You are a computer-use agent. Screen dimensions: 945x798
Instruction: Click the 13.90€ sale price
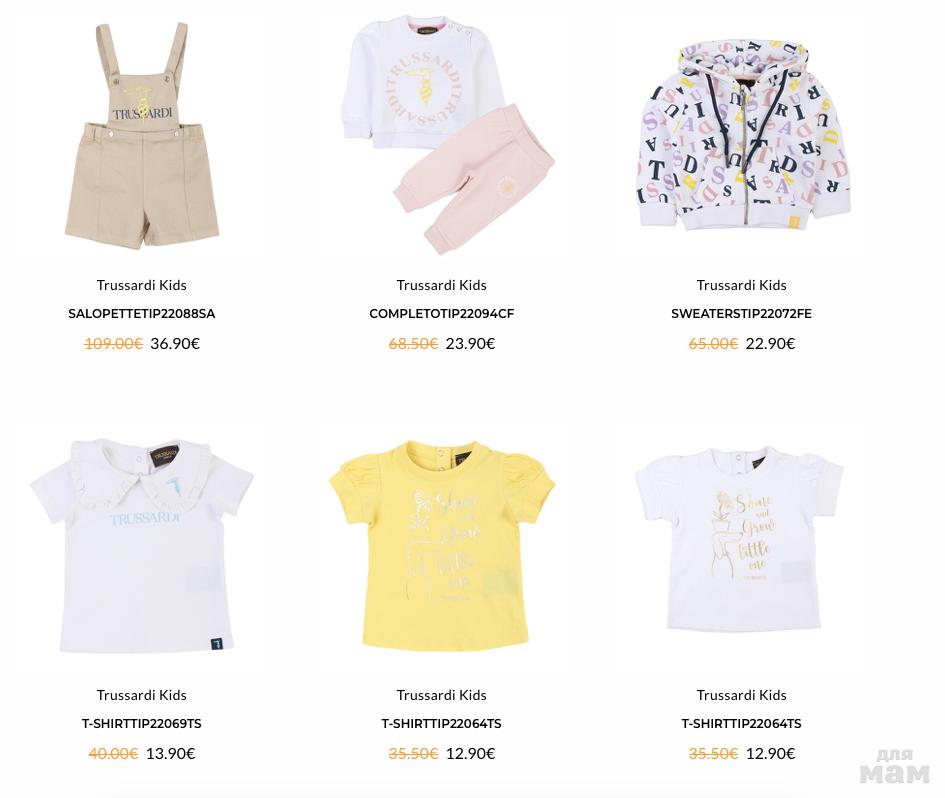coord(171,753)
